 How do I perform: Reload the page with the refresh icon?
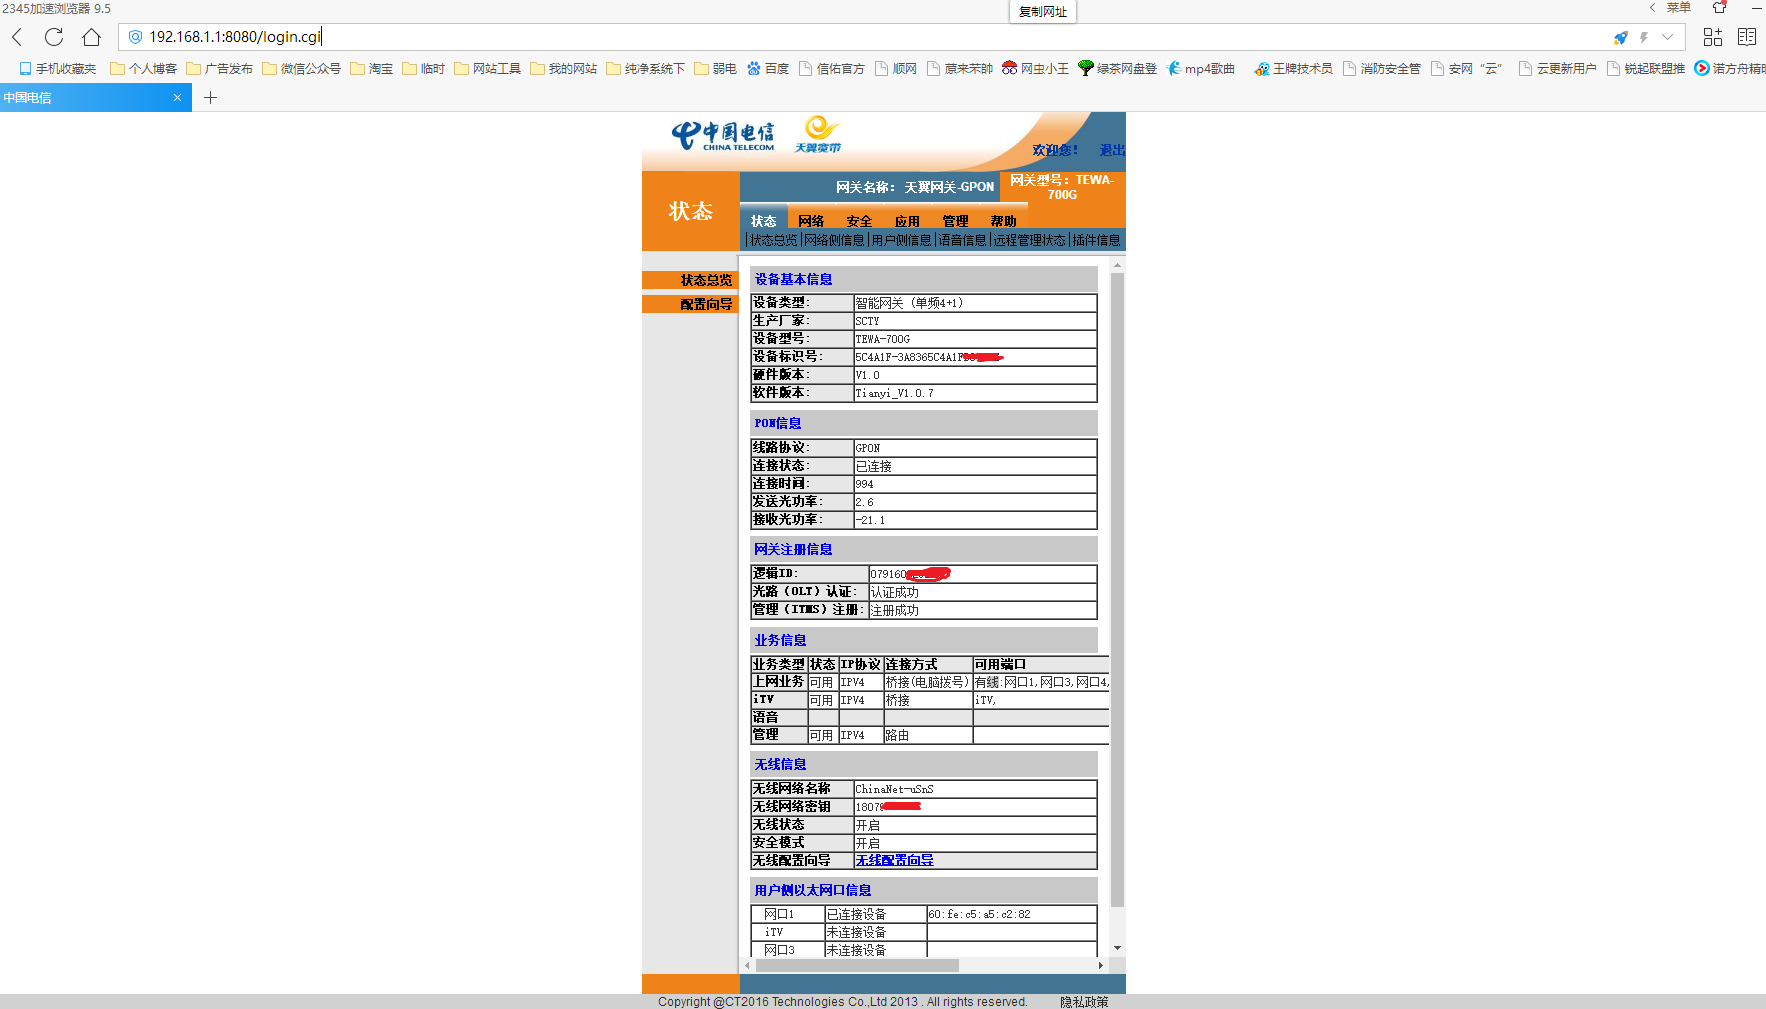[54, 37]
